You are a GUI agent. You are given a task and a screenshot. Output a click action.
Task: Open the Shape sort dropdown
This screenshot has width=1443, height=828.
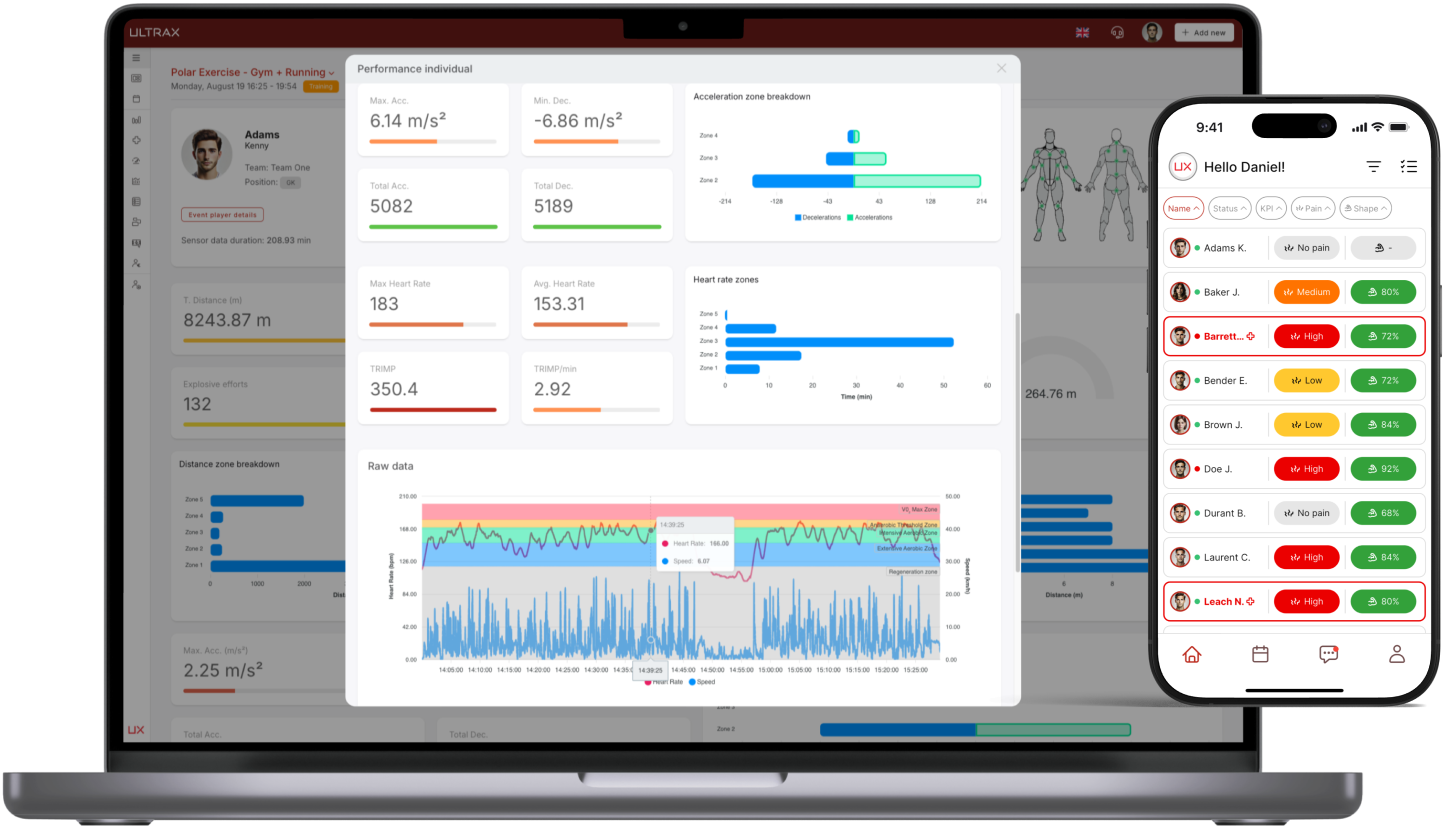(x=1364, y=208)
